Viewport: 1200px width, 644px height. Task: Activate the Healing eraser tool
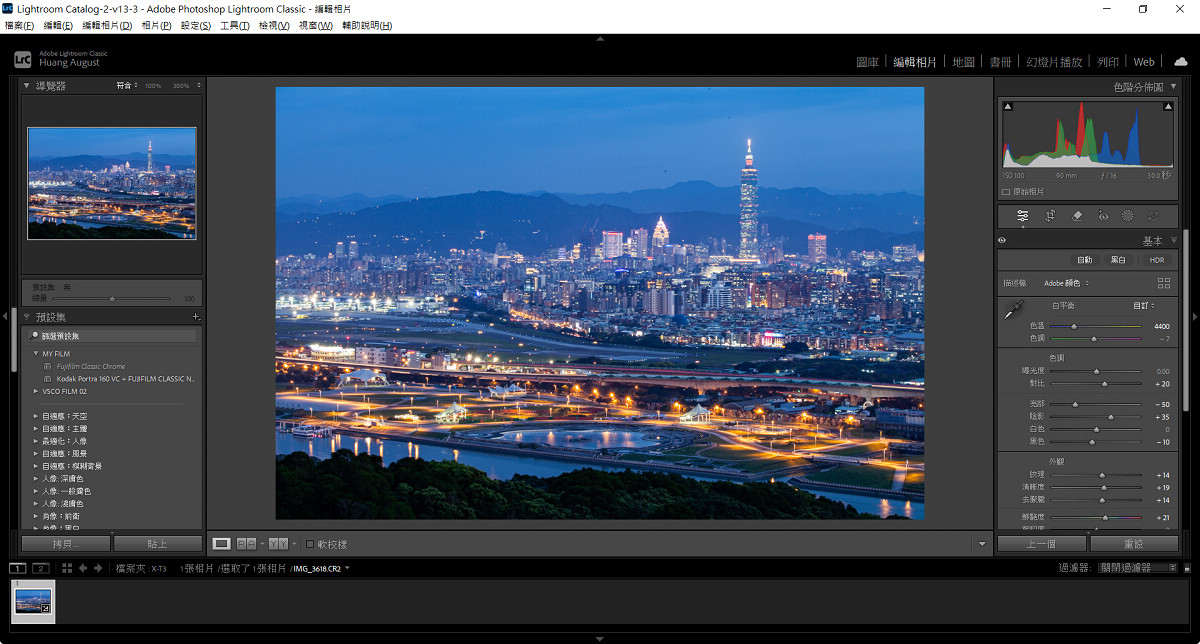click(x=1077, y=215)
